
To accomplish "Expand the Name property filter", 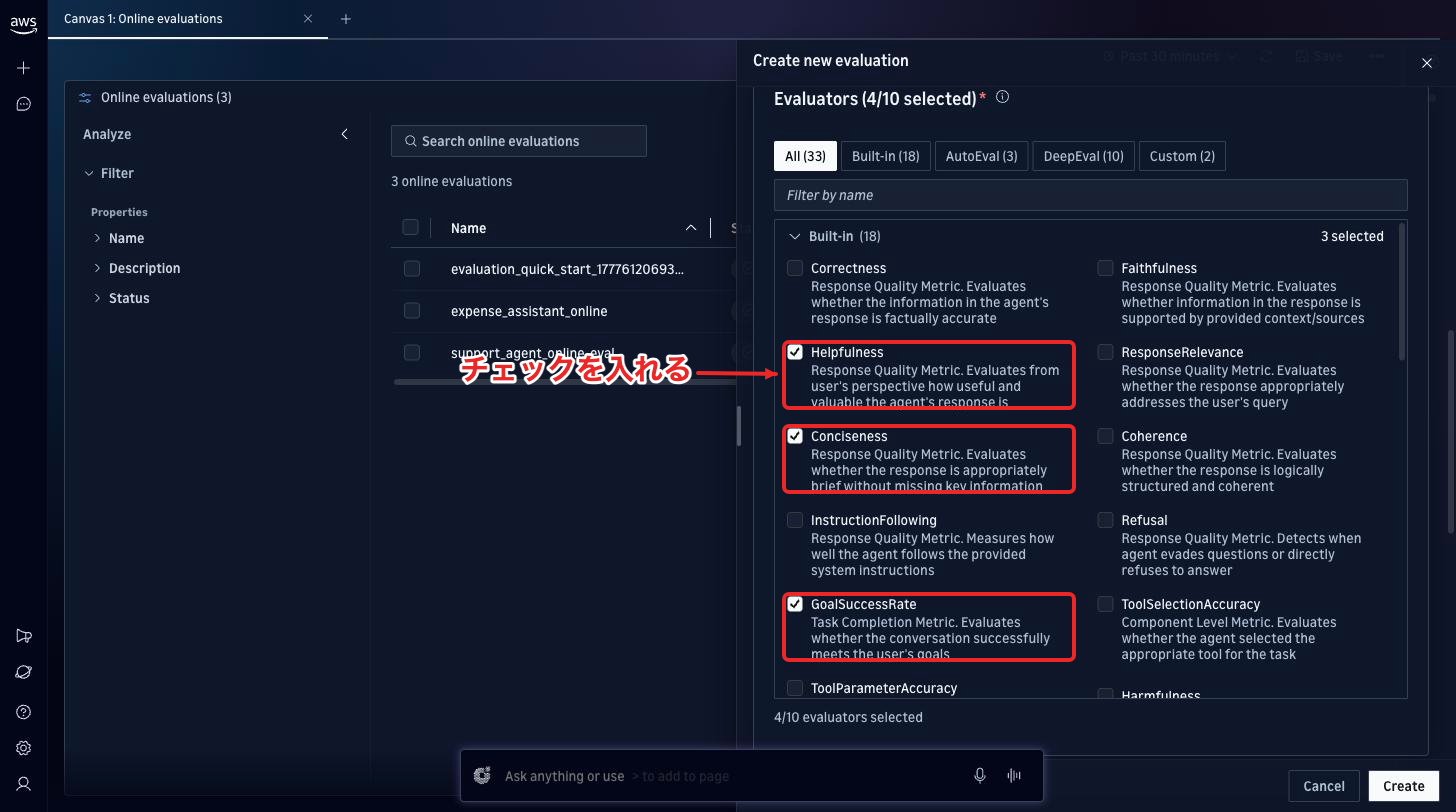I will pyautogui.click(x=98, y=238).
